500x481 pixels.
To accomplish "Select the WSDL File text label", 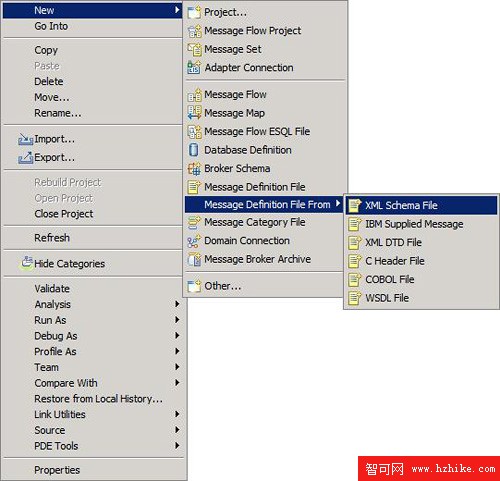I will pyautogui.click(x=387, y=298).
